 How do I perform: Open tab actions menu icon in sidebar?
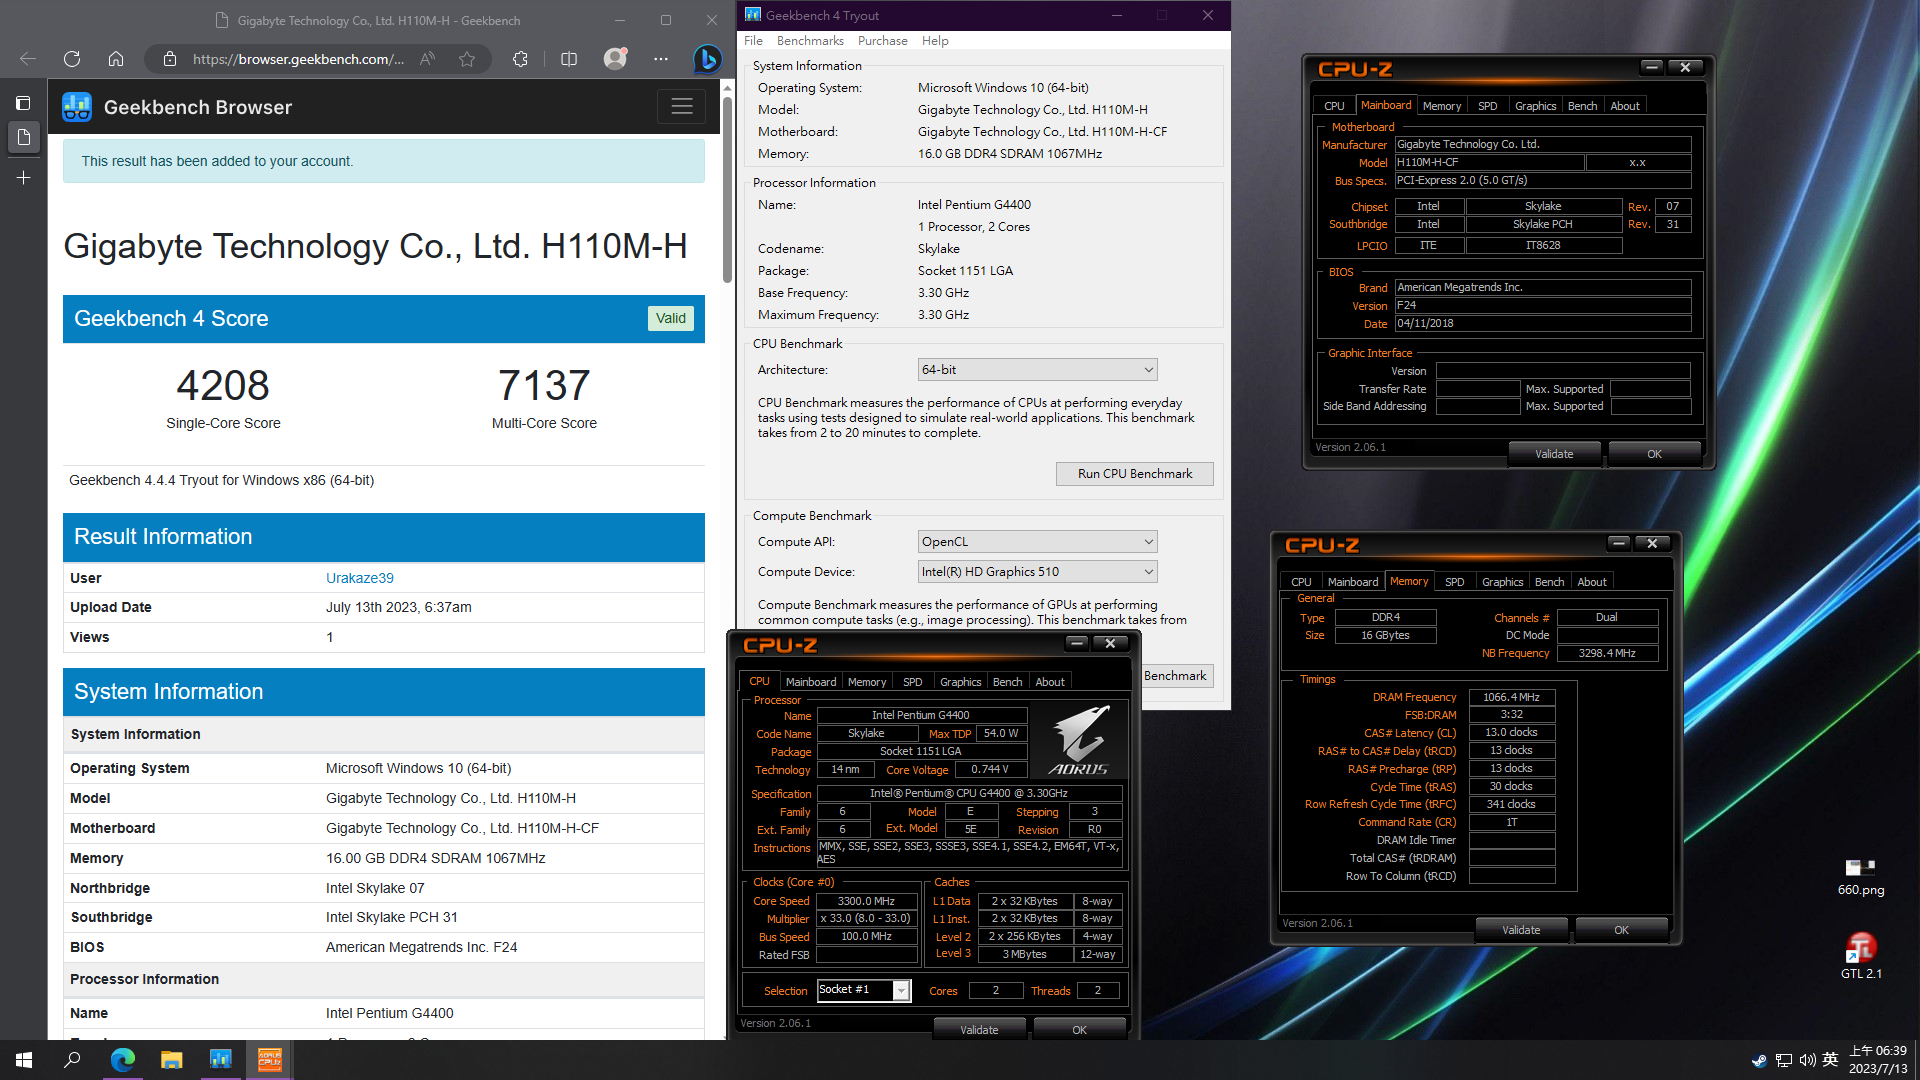click(24, 103)
